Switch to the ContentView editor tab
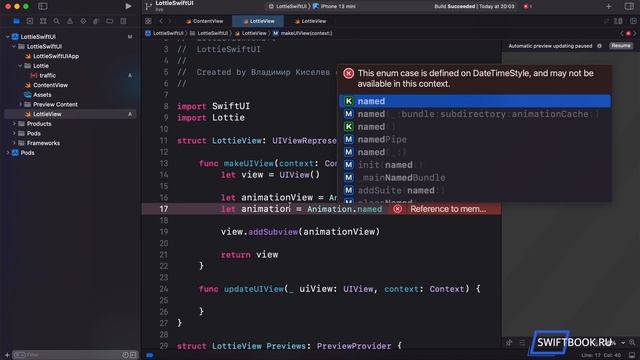This screenshot has height=360, width=640. click(x=204, y=21)
